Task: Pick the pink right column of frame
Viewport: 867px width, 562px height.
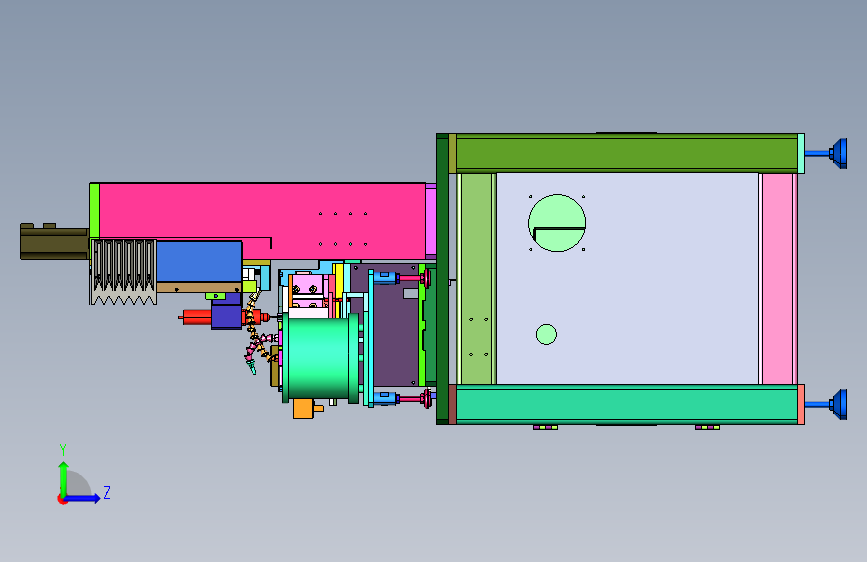Action: [x=777, y=279]
